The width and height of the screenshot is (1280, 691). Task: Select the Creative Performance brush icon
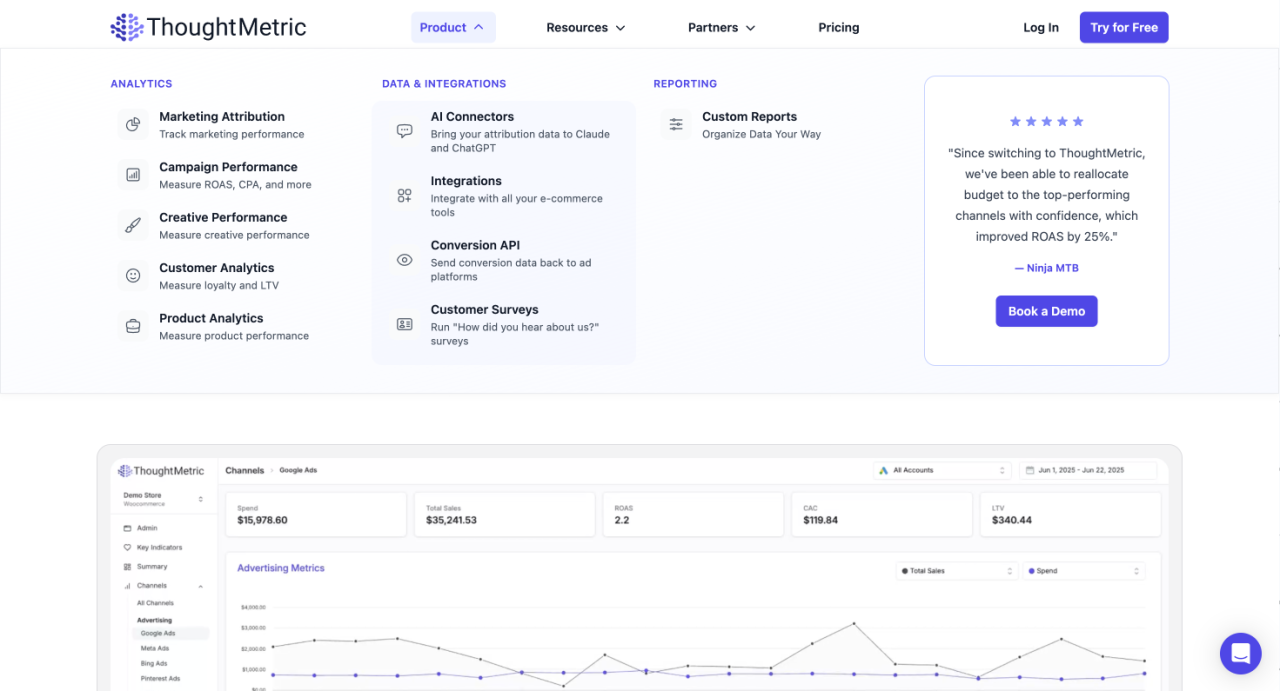[x=133, y=225]
